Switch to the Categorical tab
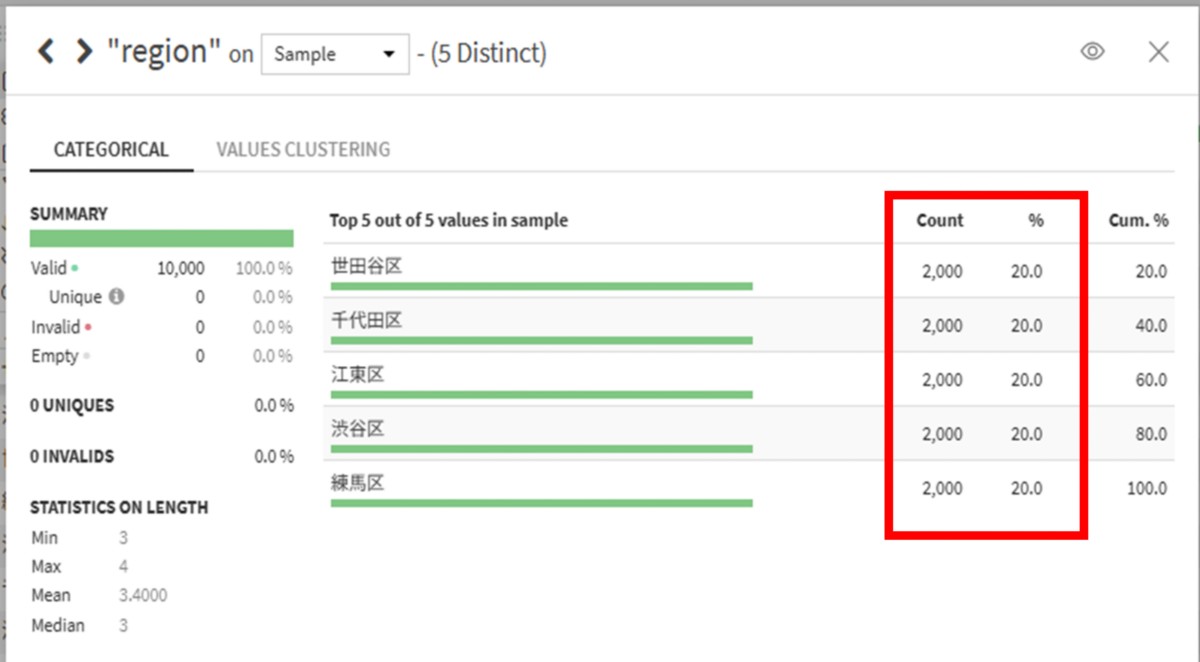The width and height of the screenshot is (1200, 662). point(111,150)
